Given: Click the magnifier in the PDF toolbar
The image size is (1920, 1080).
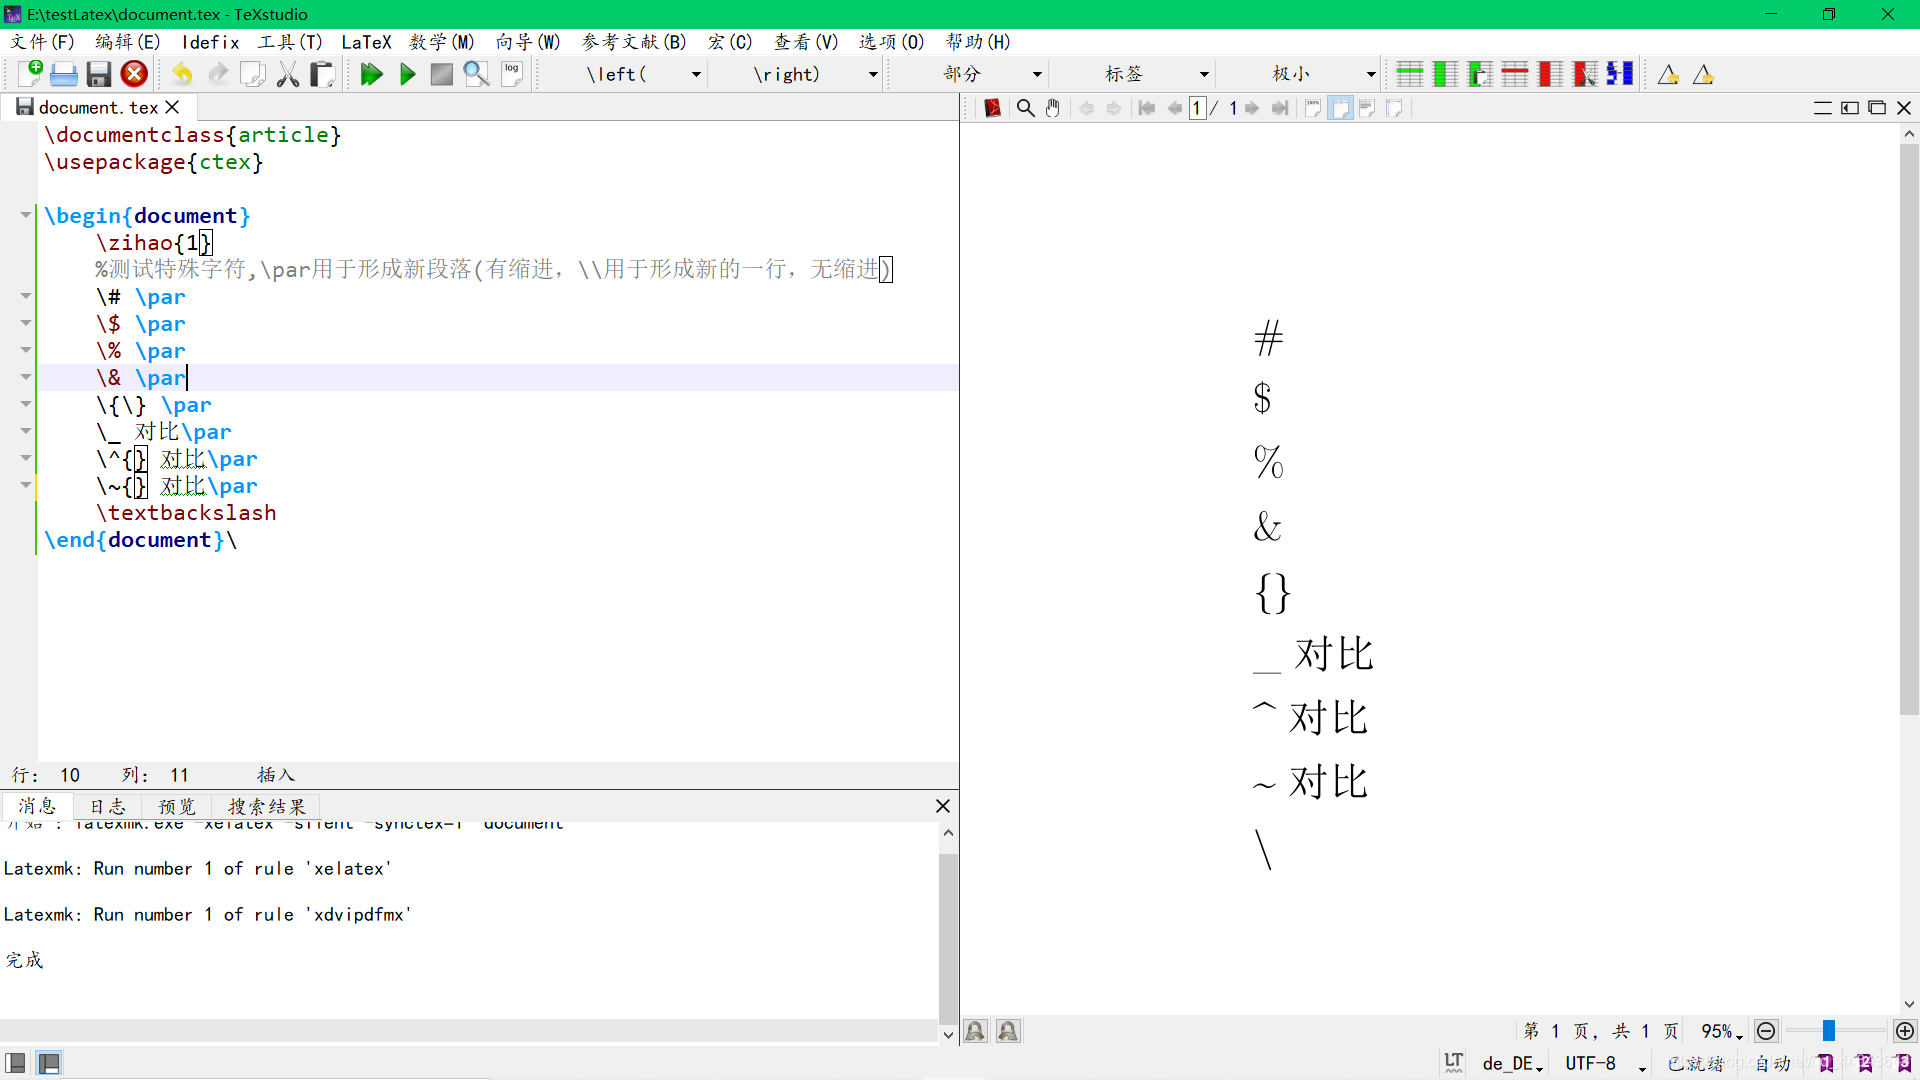Looking at the screenshot, I should tap(1025, 108).
